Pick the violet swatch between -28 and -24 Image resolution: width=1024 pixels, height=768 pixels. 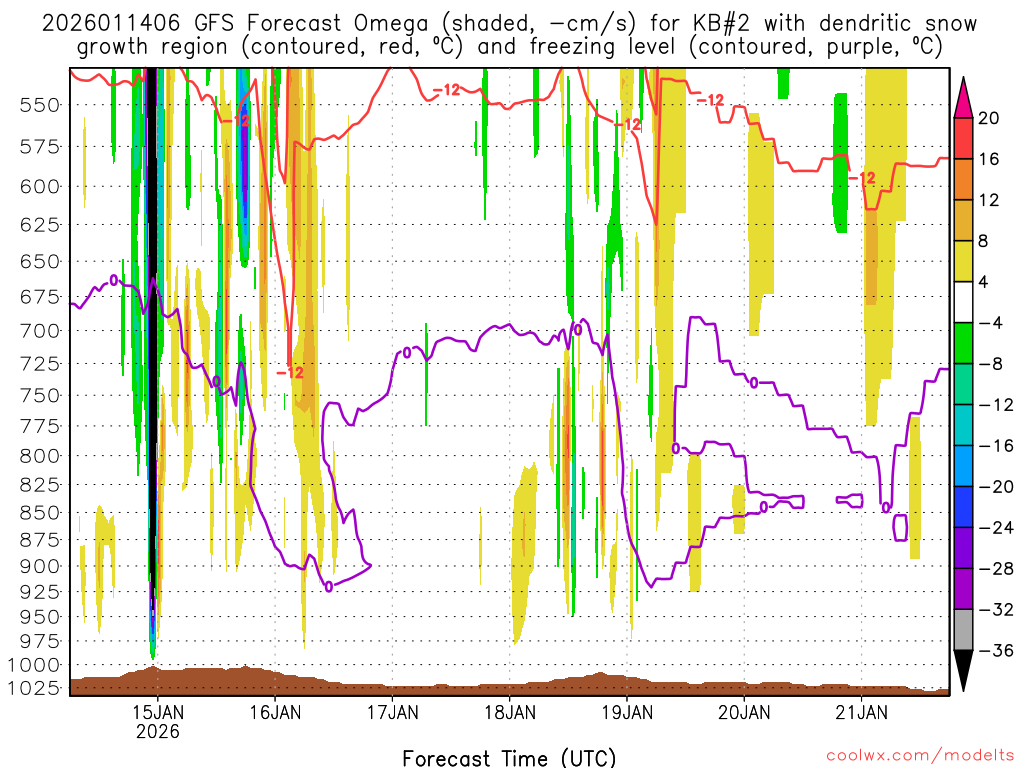[963, 548]
